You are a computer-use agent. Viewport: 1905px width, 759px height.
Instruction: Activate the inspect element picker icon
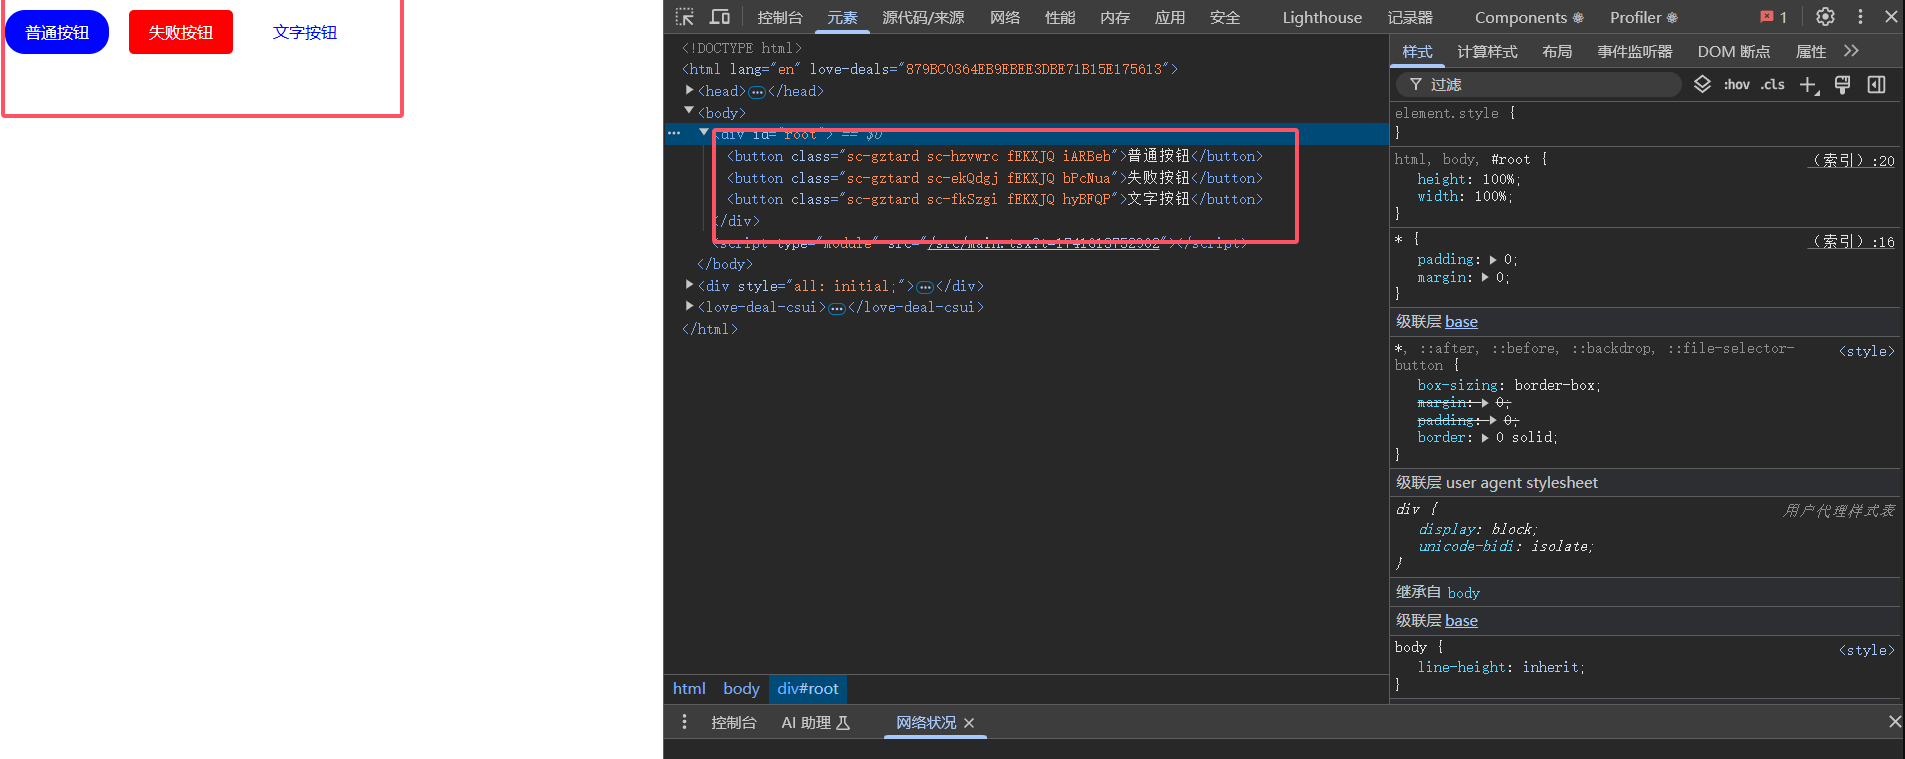684,17
